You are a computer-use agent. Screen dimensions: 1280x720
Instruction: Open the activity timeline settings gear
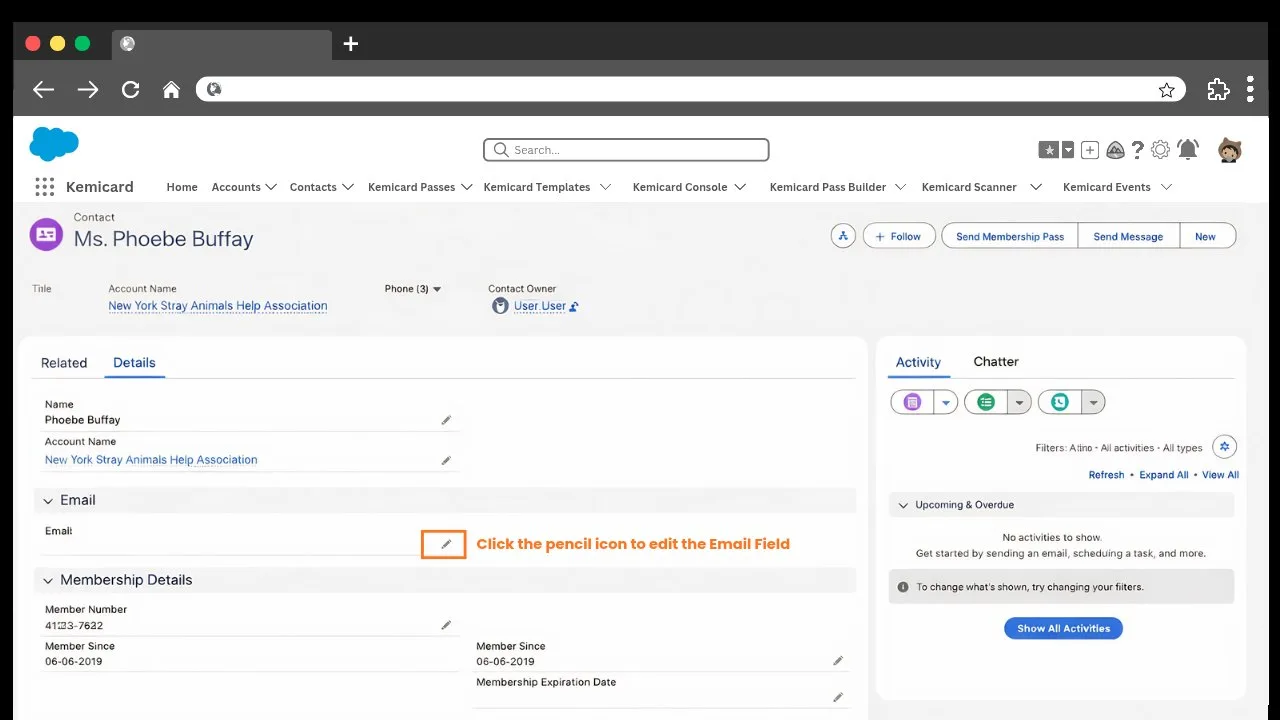[x=1225, y=447]
